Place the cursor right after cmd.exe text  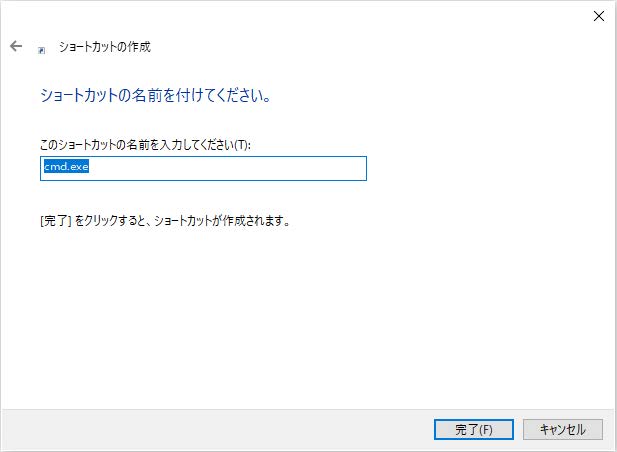(90, 167)
